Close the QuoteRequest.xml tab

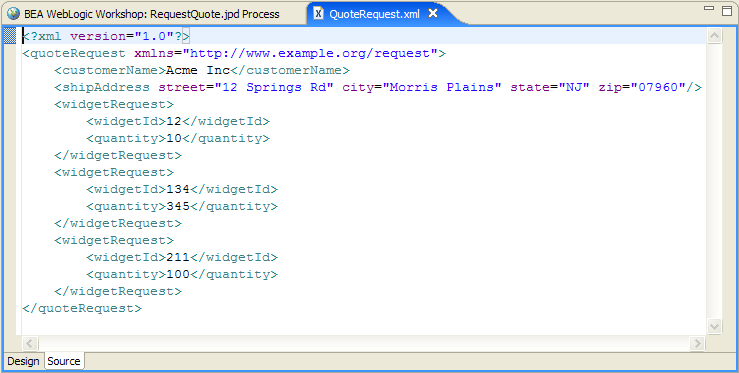[x=433, y=14]
